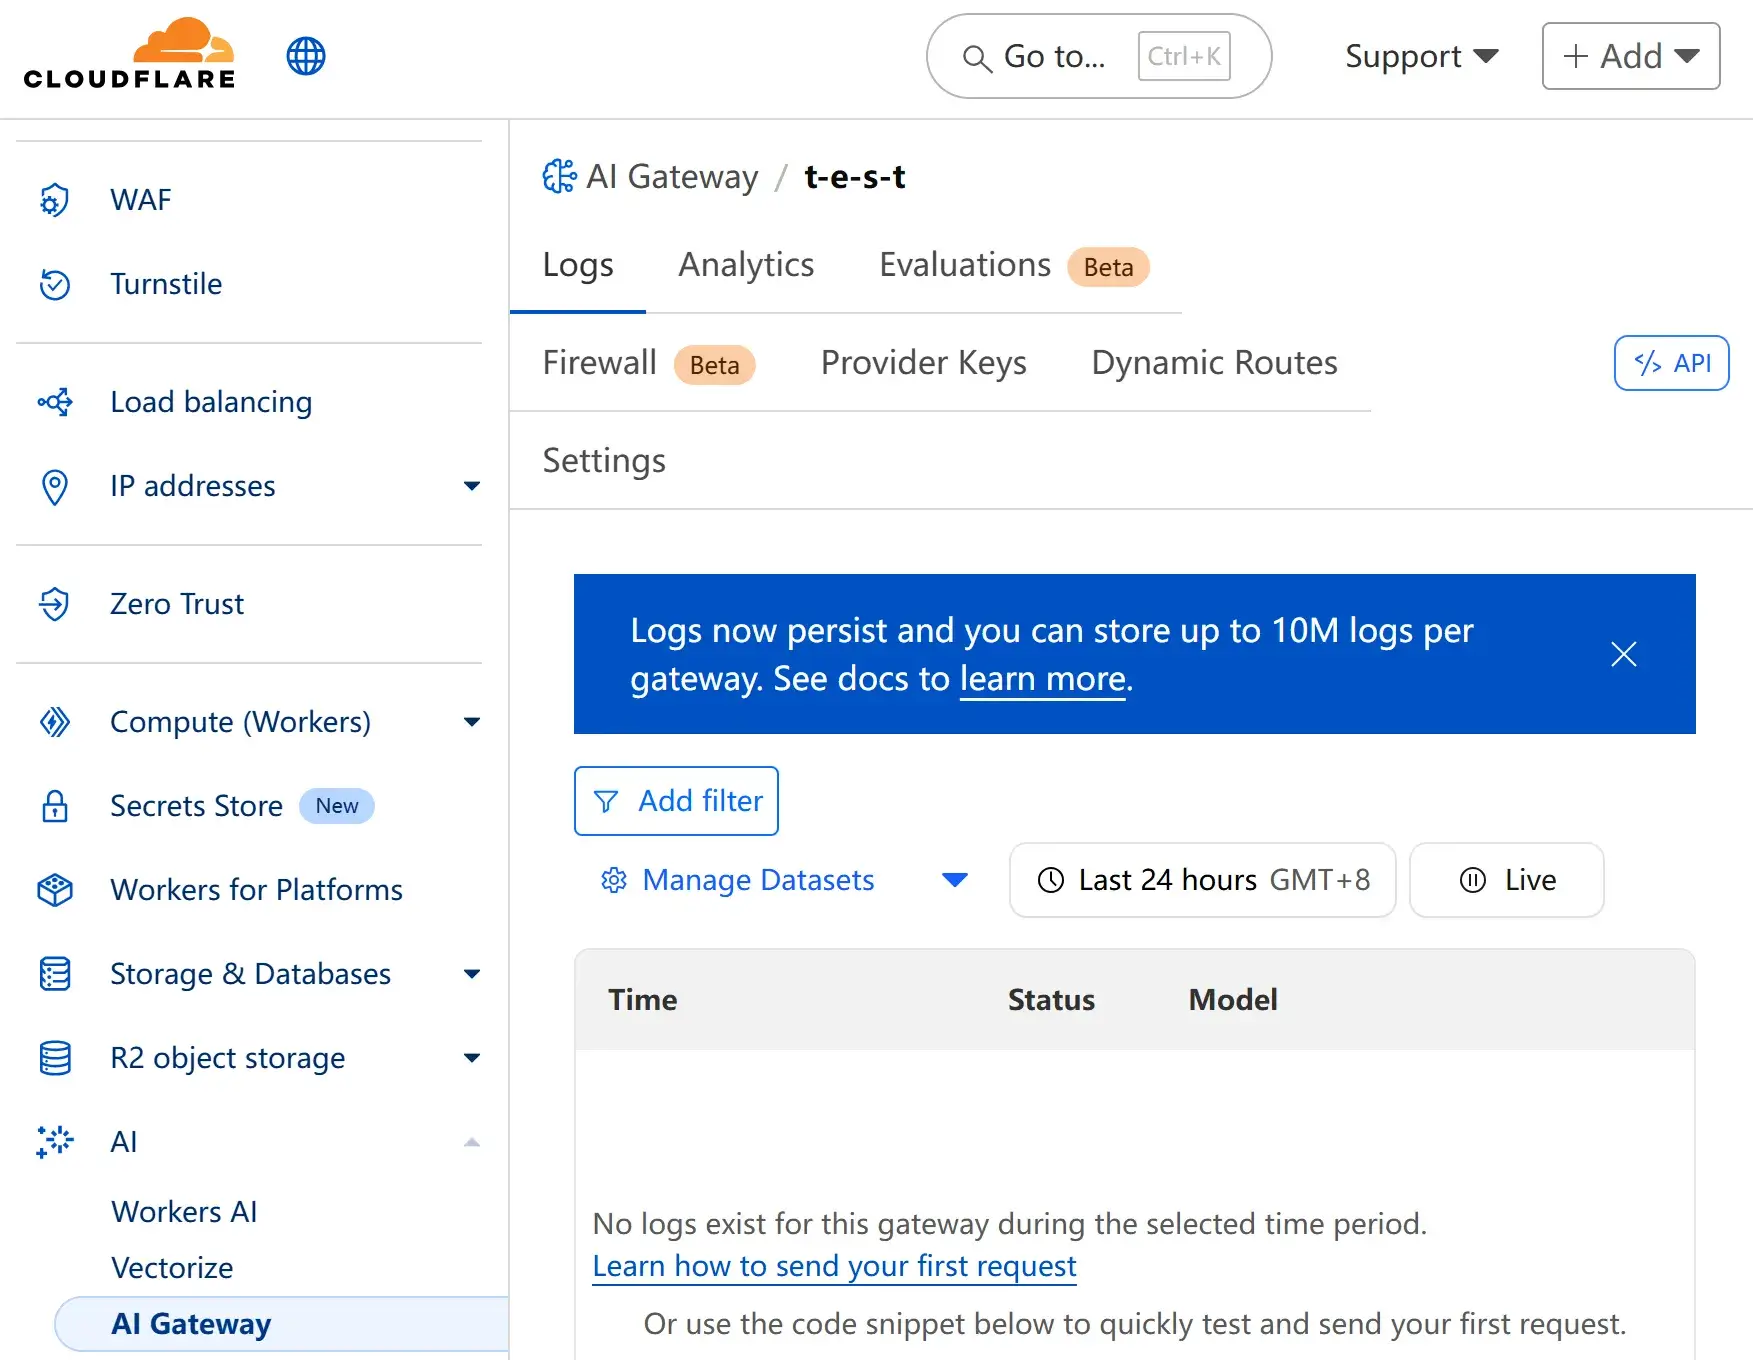
Task: Select AI Gateway in sidebar
Action: tap(281, 1324)
